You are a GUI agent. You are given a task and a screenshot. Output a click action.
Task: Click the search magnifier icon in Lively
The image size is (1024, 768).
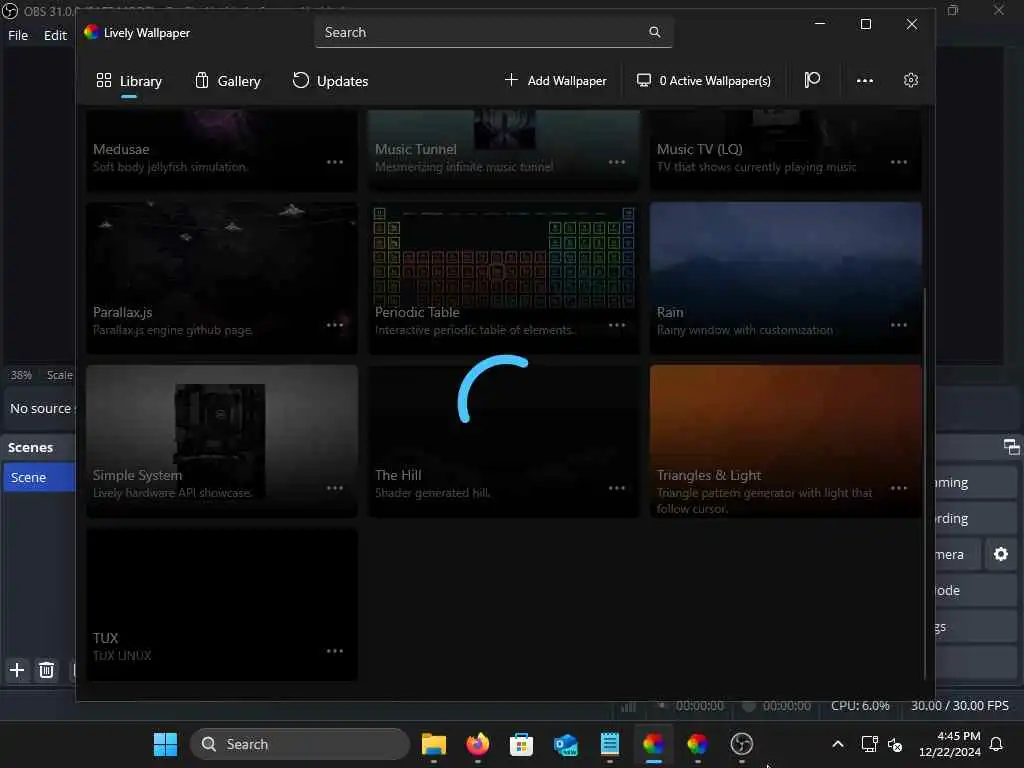click(x=654, y=32)
